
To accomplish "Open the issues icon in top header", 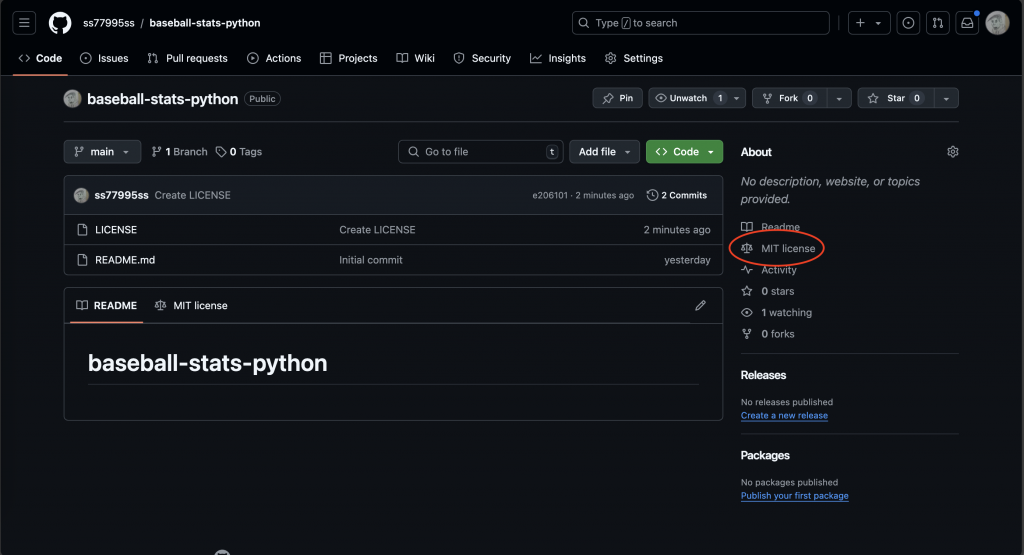I will pyautogui.click(x=908, y=23).
